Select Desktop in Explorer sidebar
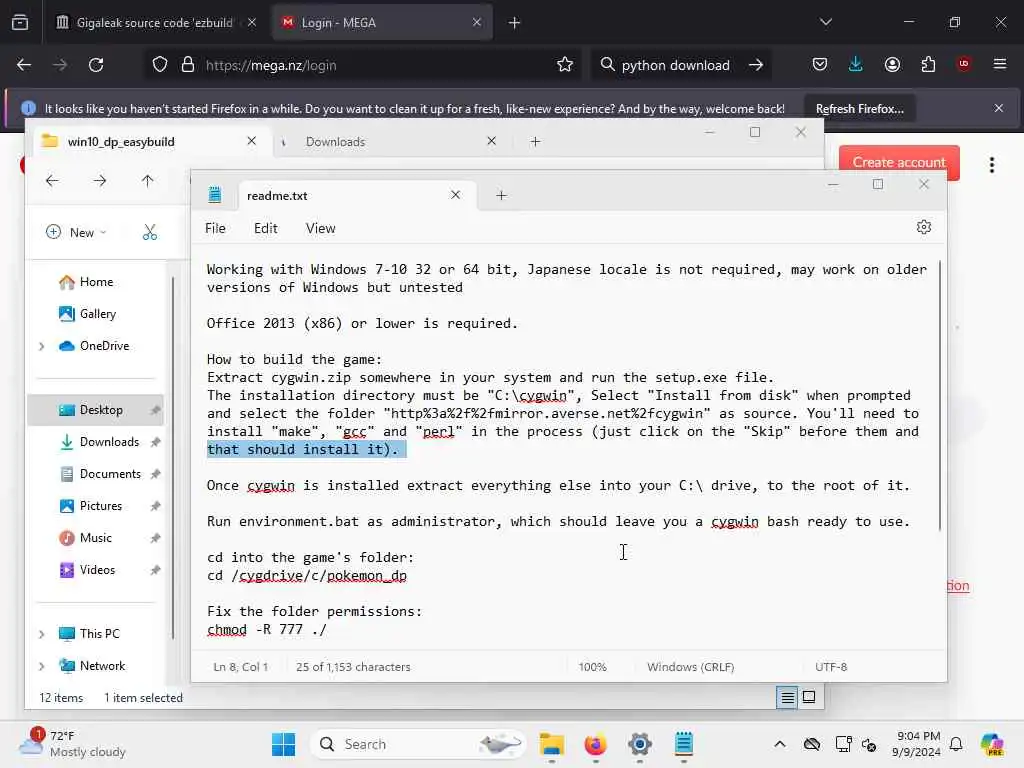The height and width of the screenshot is (768, 1024). click(x=95, y=410)
